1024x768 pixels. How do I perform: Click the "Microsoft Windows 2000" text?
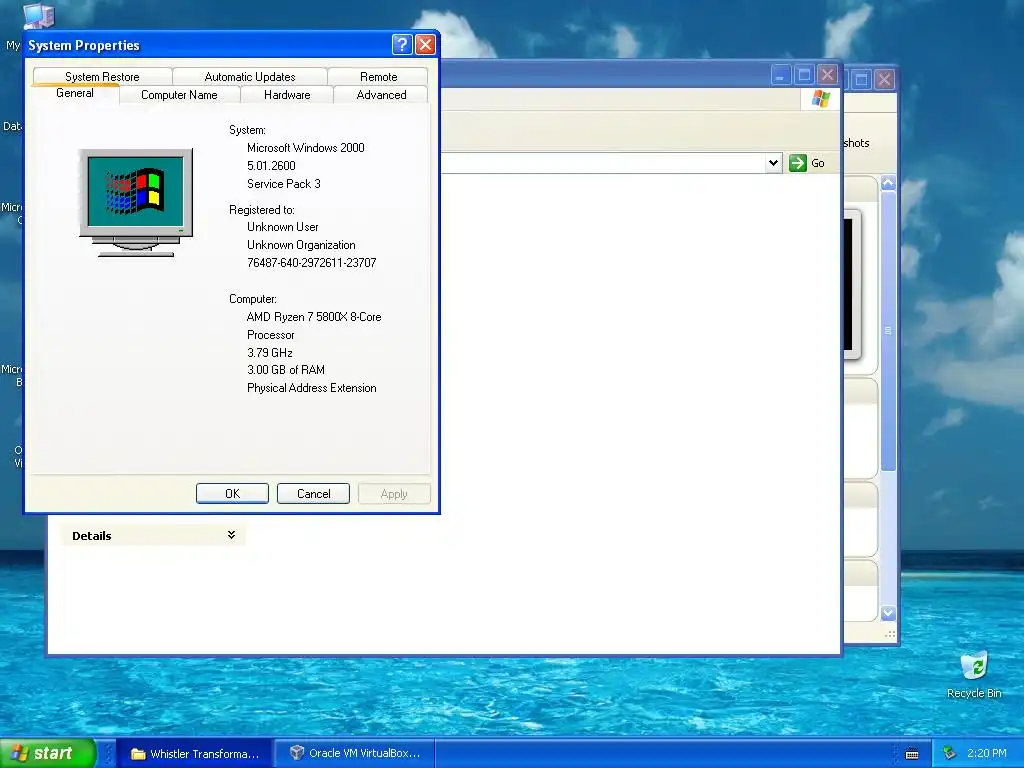click(306, 148)
